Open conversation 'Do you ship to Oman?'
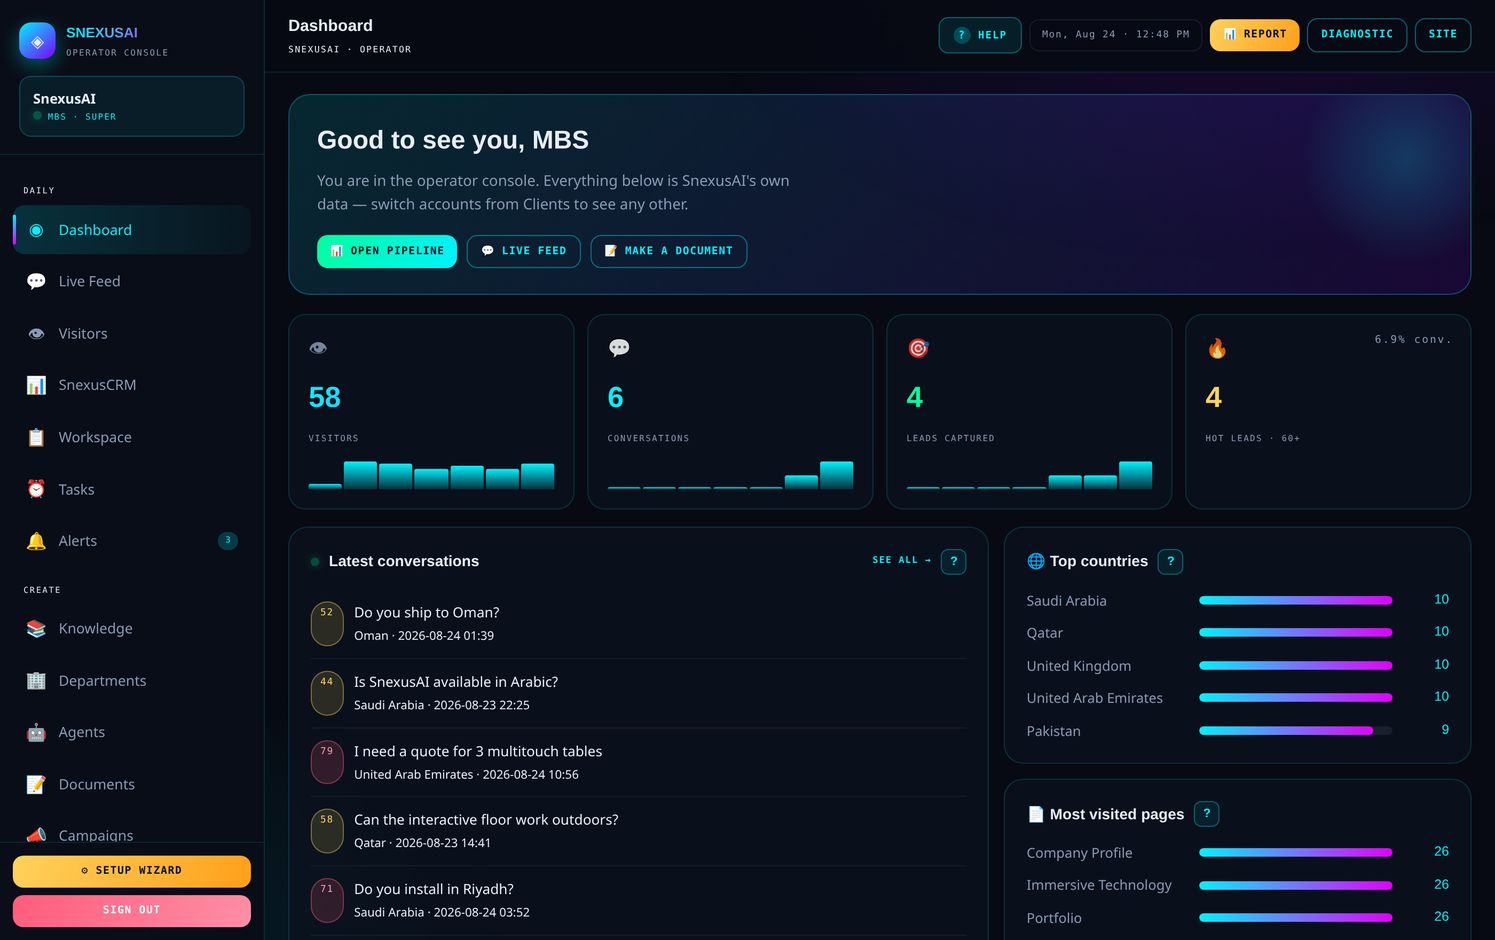 (x=638, y=624)
